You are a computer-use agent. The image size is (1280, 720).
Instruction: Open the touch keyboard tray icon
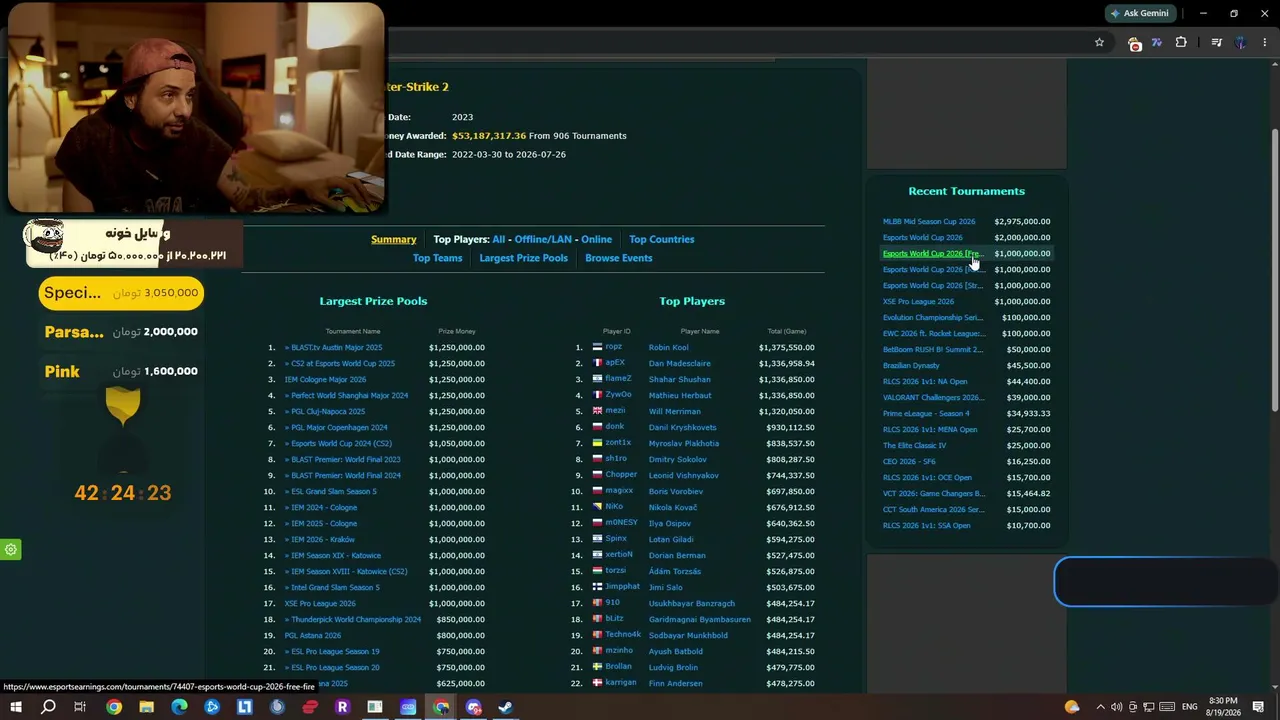tap(1166, 707)
